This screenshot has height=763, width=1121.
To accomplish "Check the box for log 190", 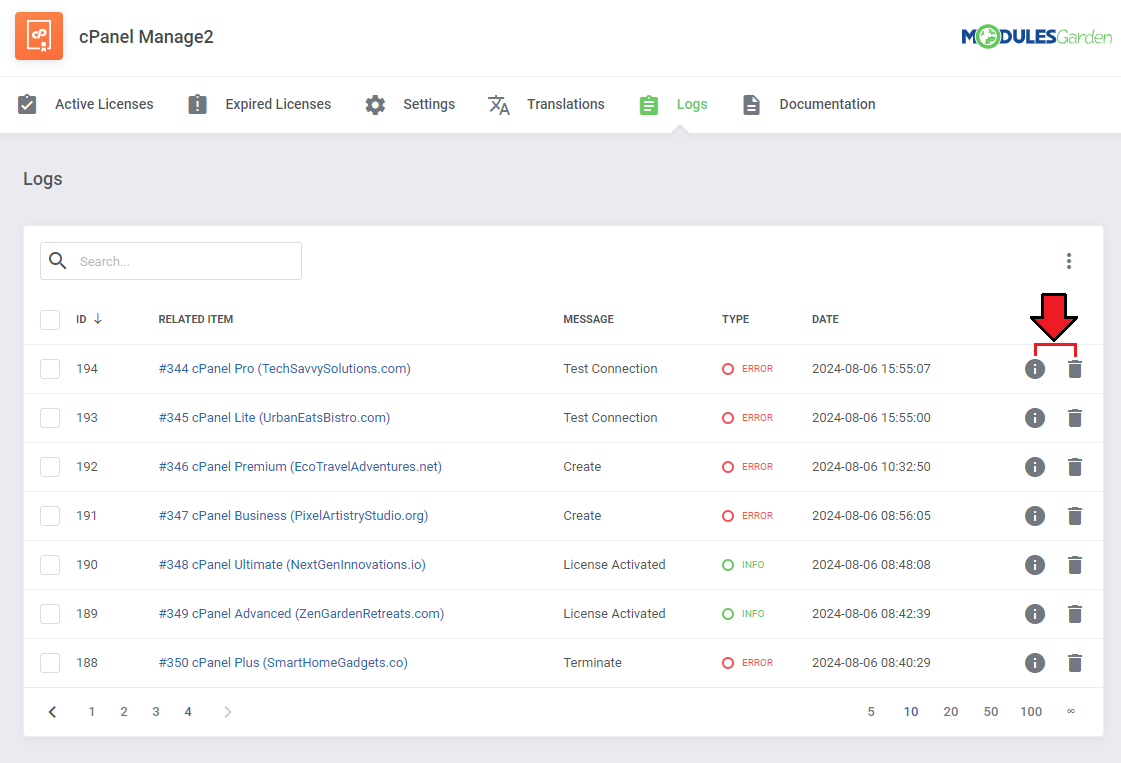I will (x=50, y=565).
